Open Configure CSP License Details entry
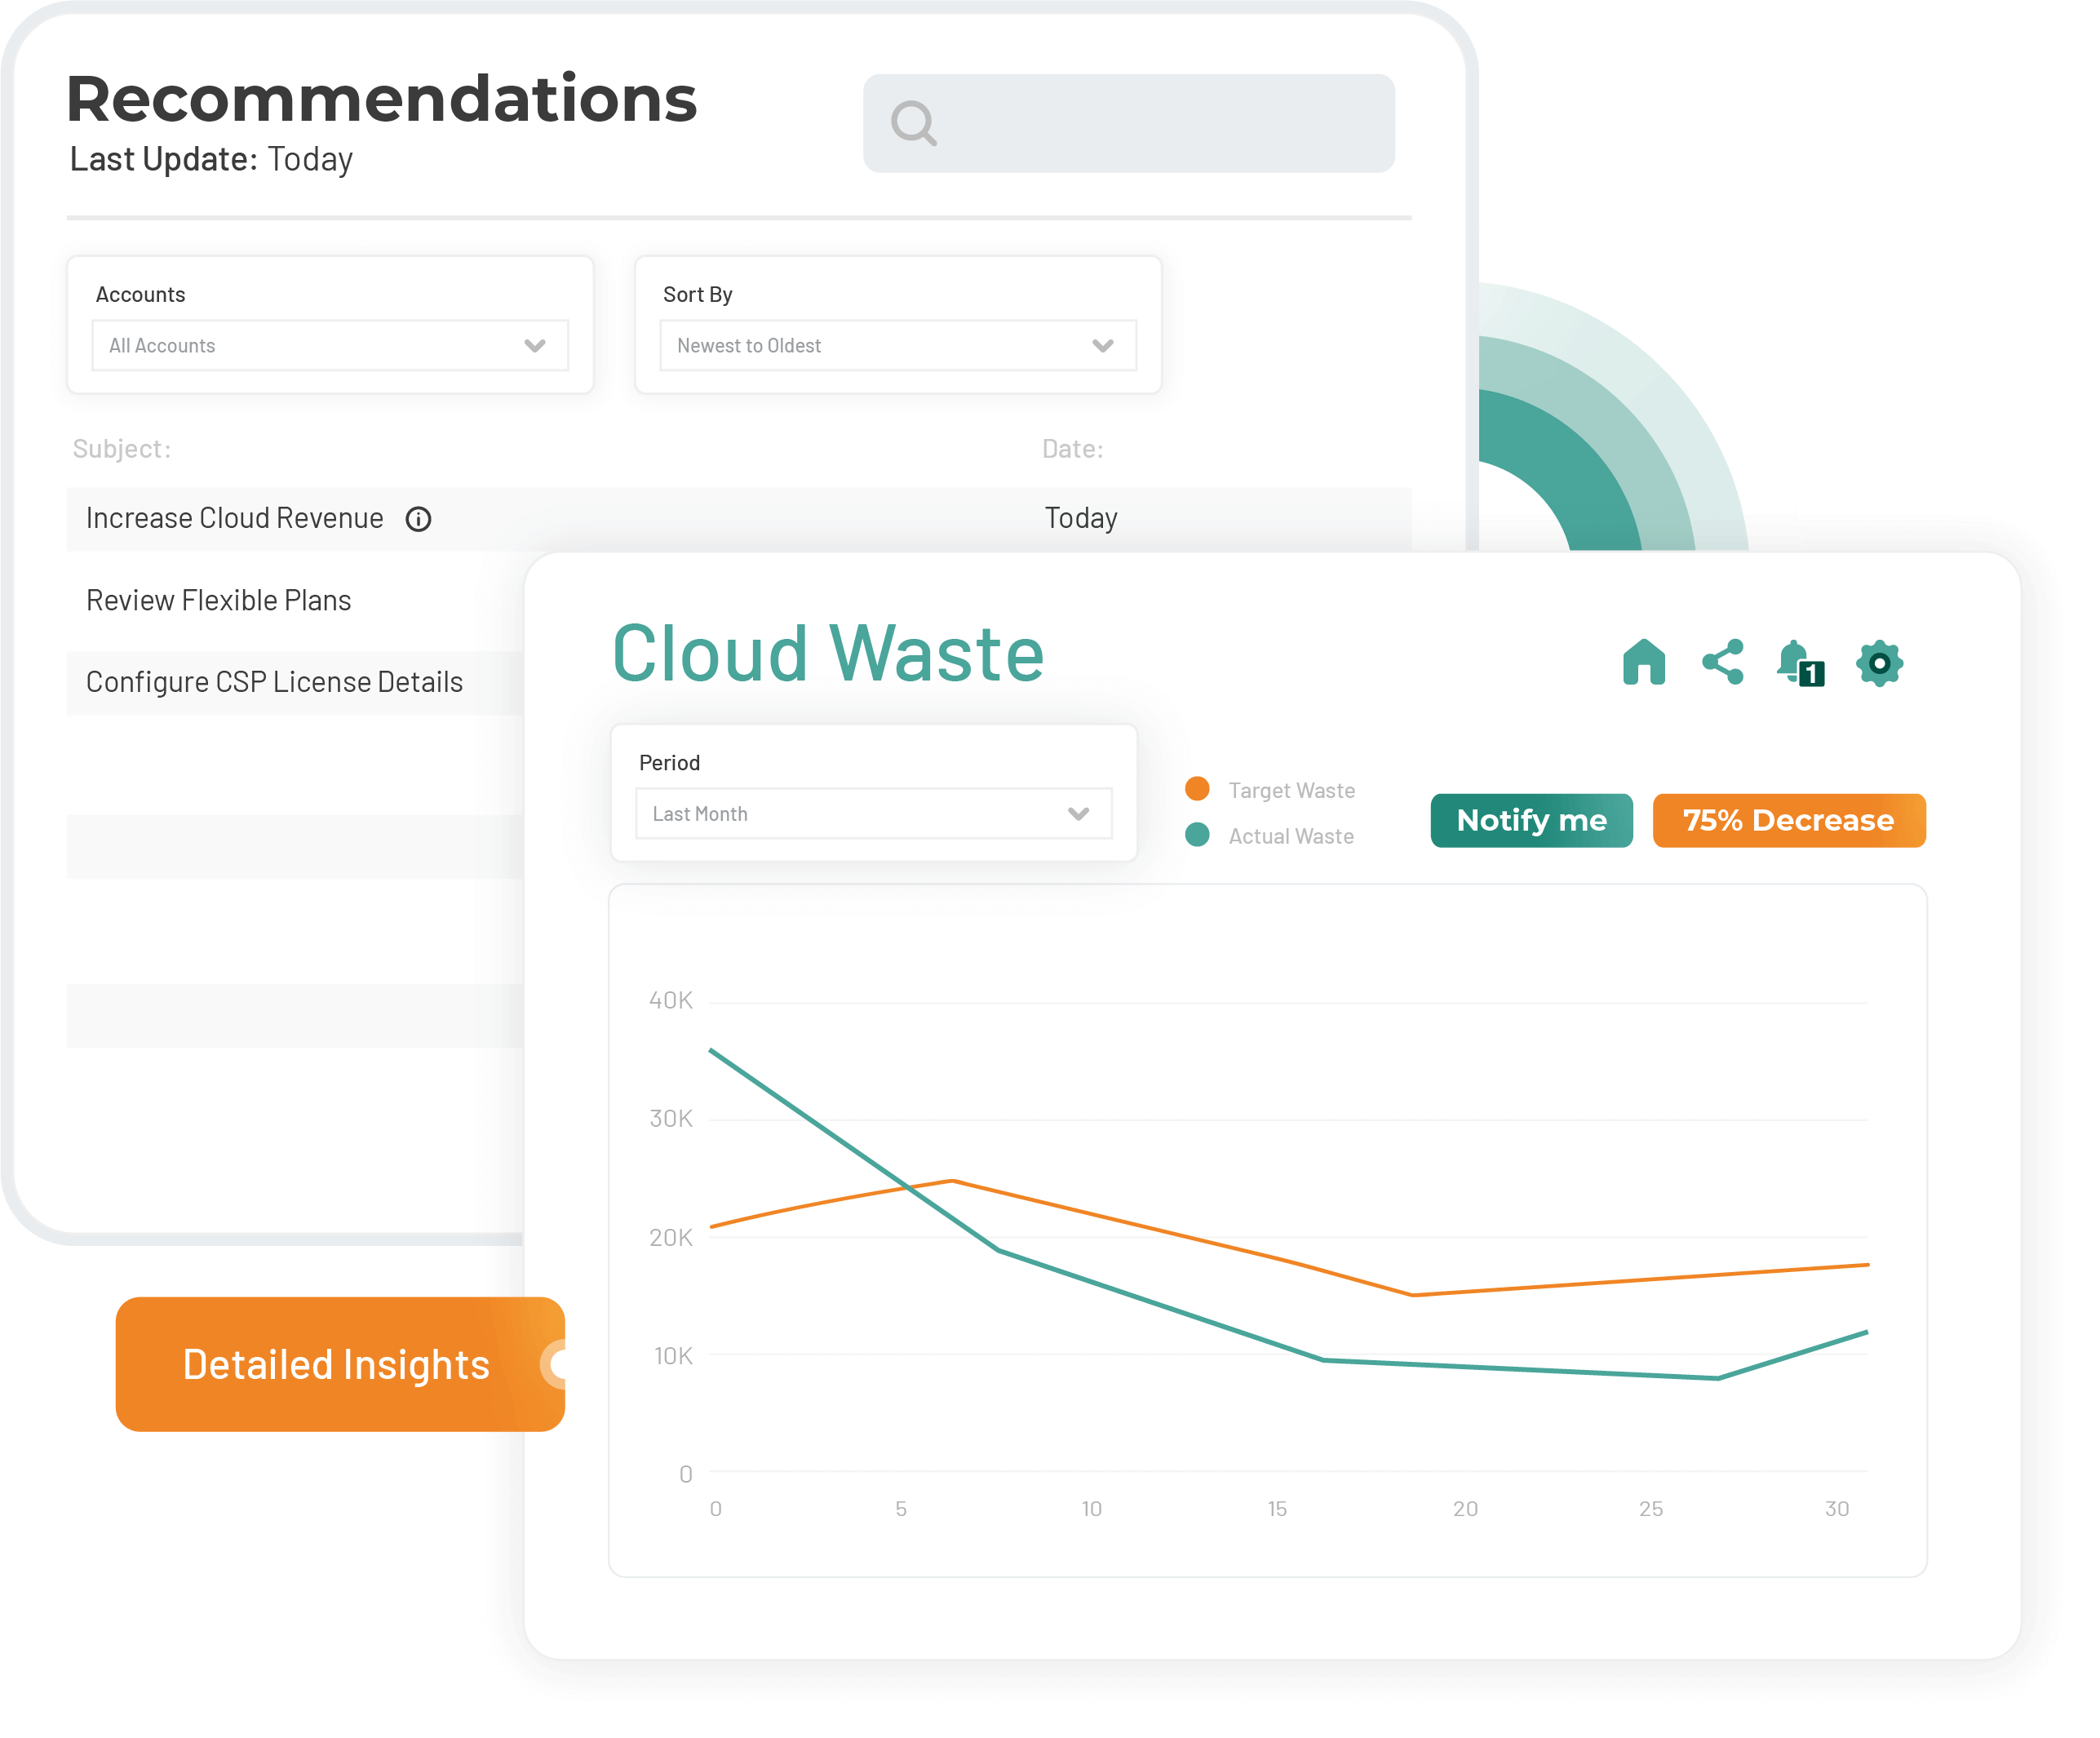This screenshot has width=2100, height=1738. pyautogui.click(x=274, y=681)
